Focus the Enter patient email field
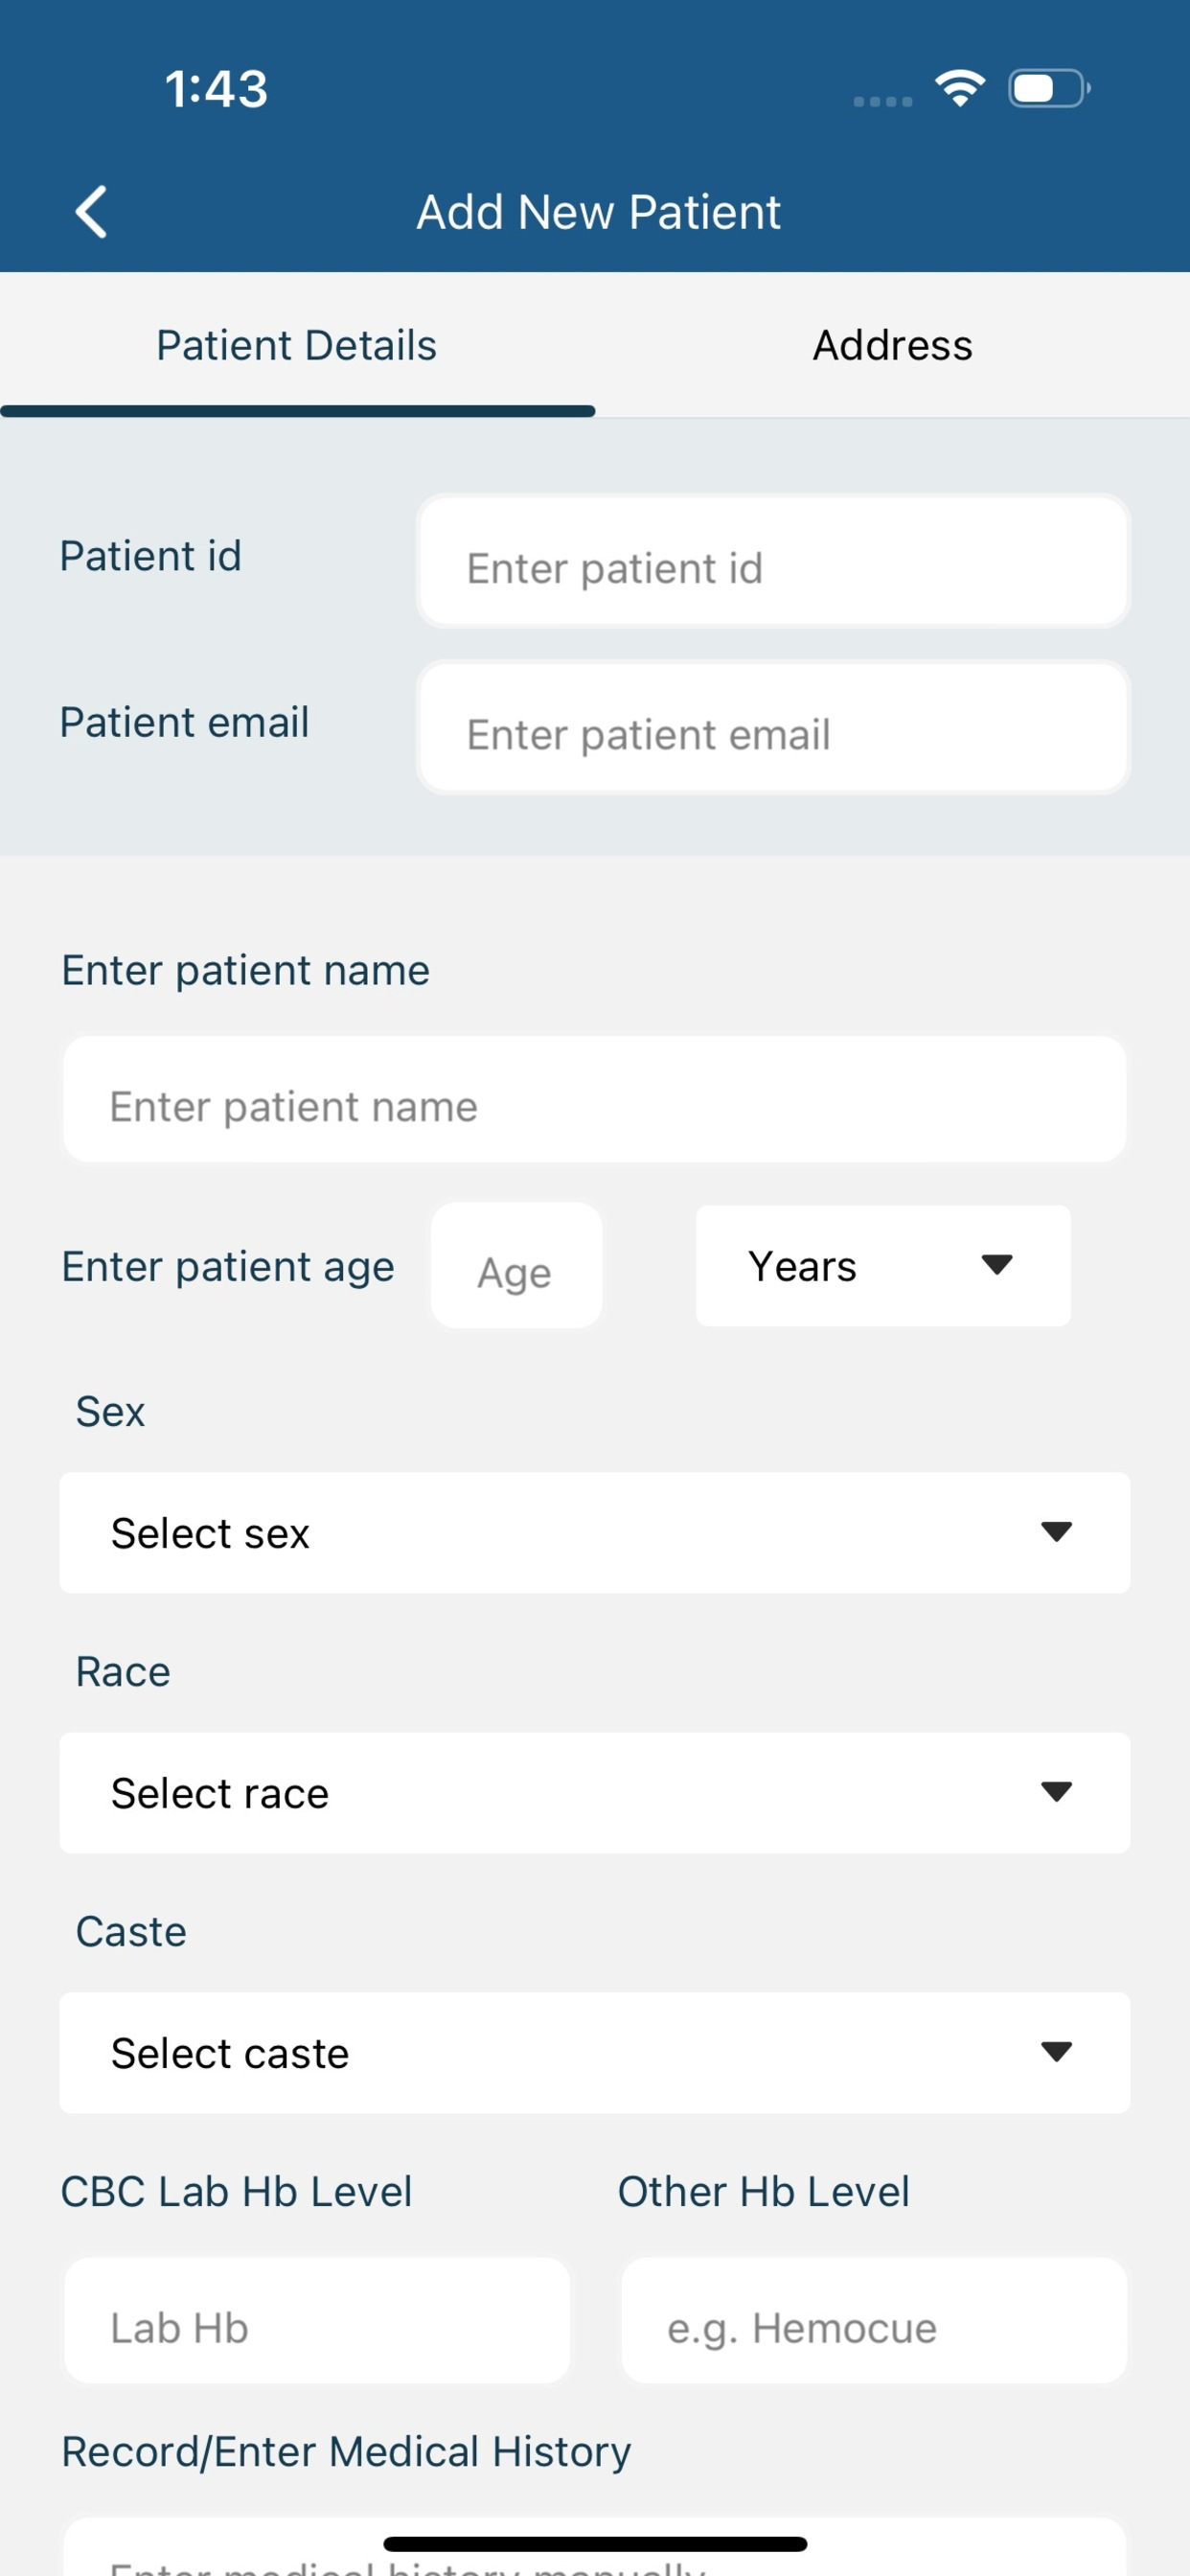 coord(773,727)
